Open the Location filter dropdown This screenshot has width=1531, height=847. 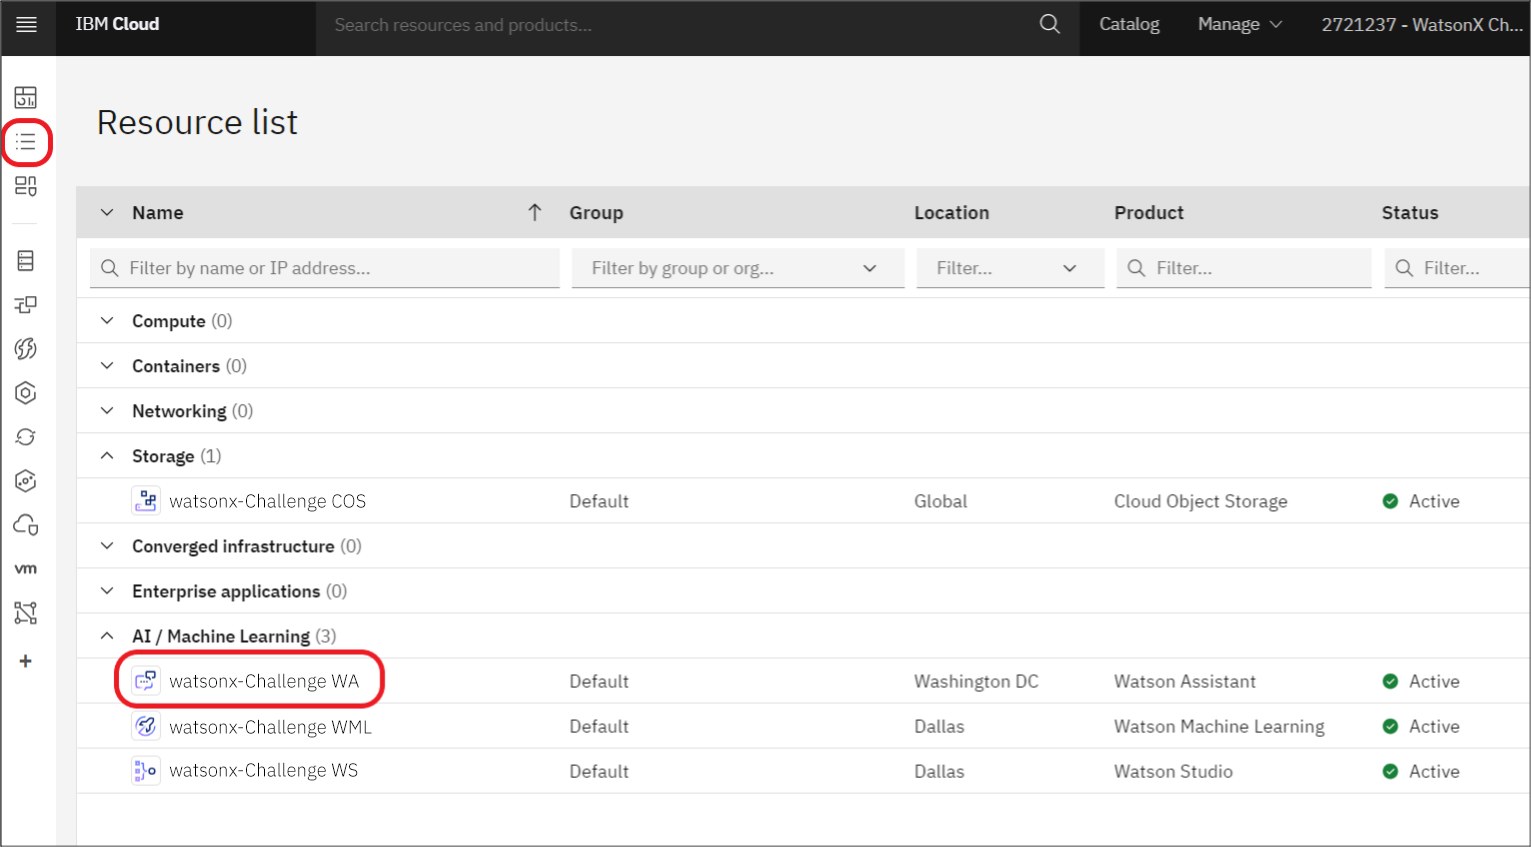tap(1009, 268)
